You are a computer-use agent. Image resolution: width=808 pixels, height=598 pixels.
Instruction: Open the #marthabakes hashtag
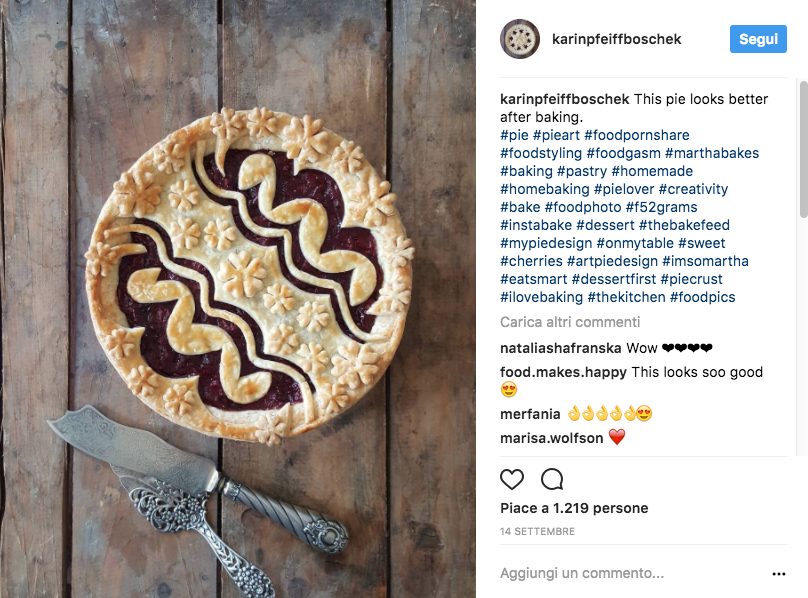pyautogui.click(x=712, y=153)
